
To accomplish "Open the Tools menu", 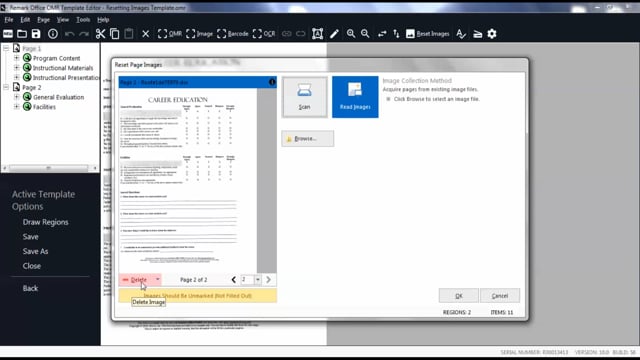I will coord(83,20).
